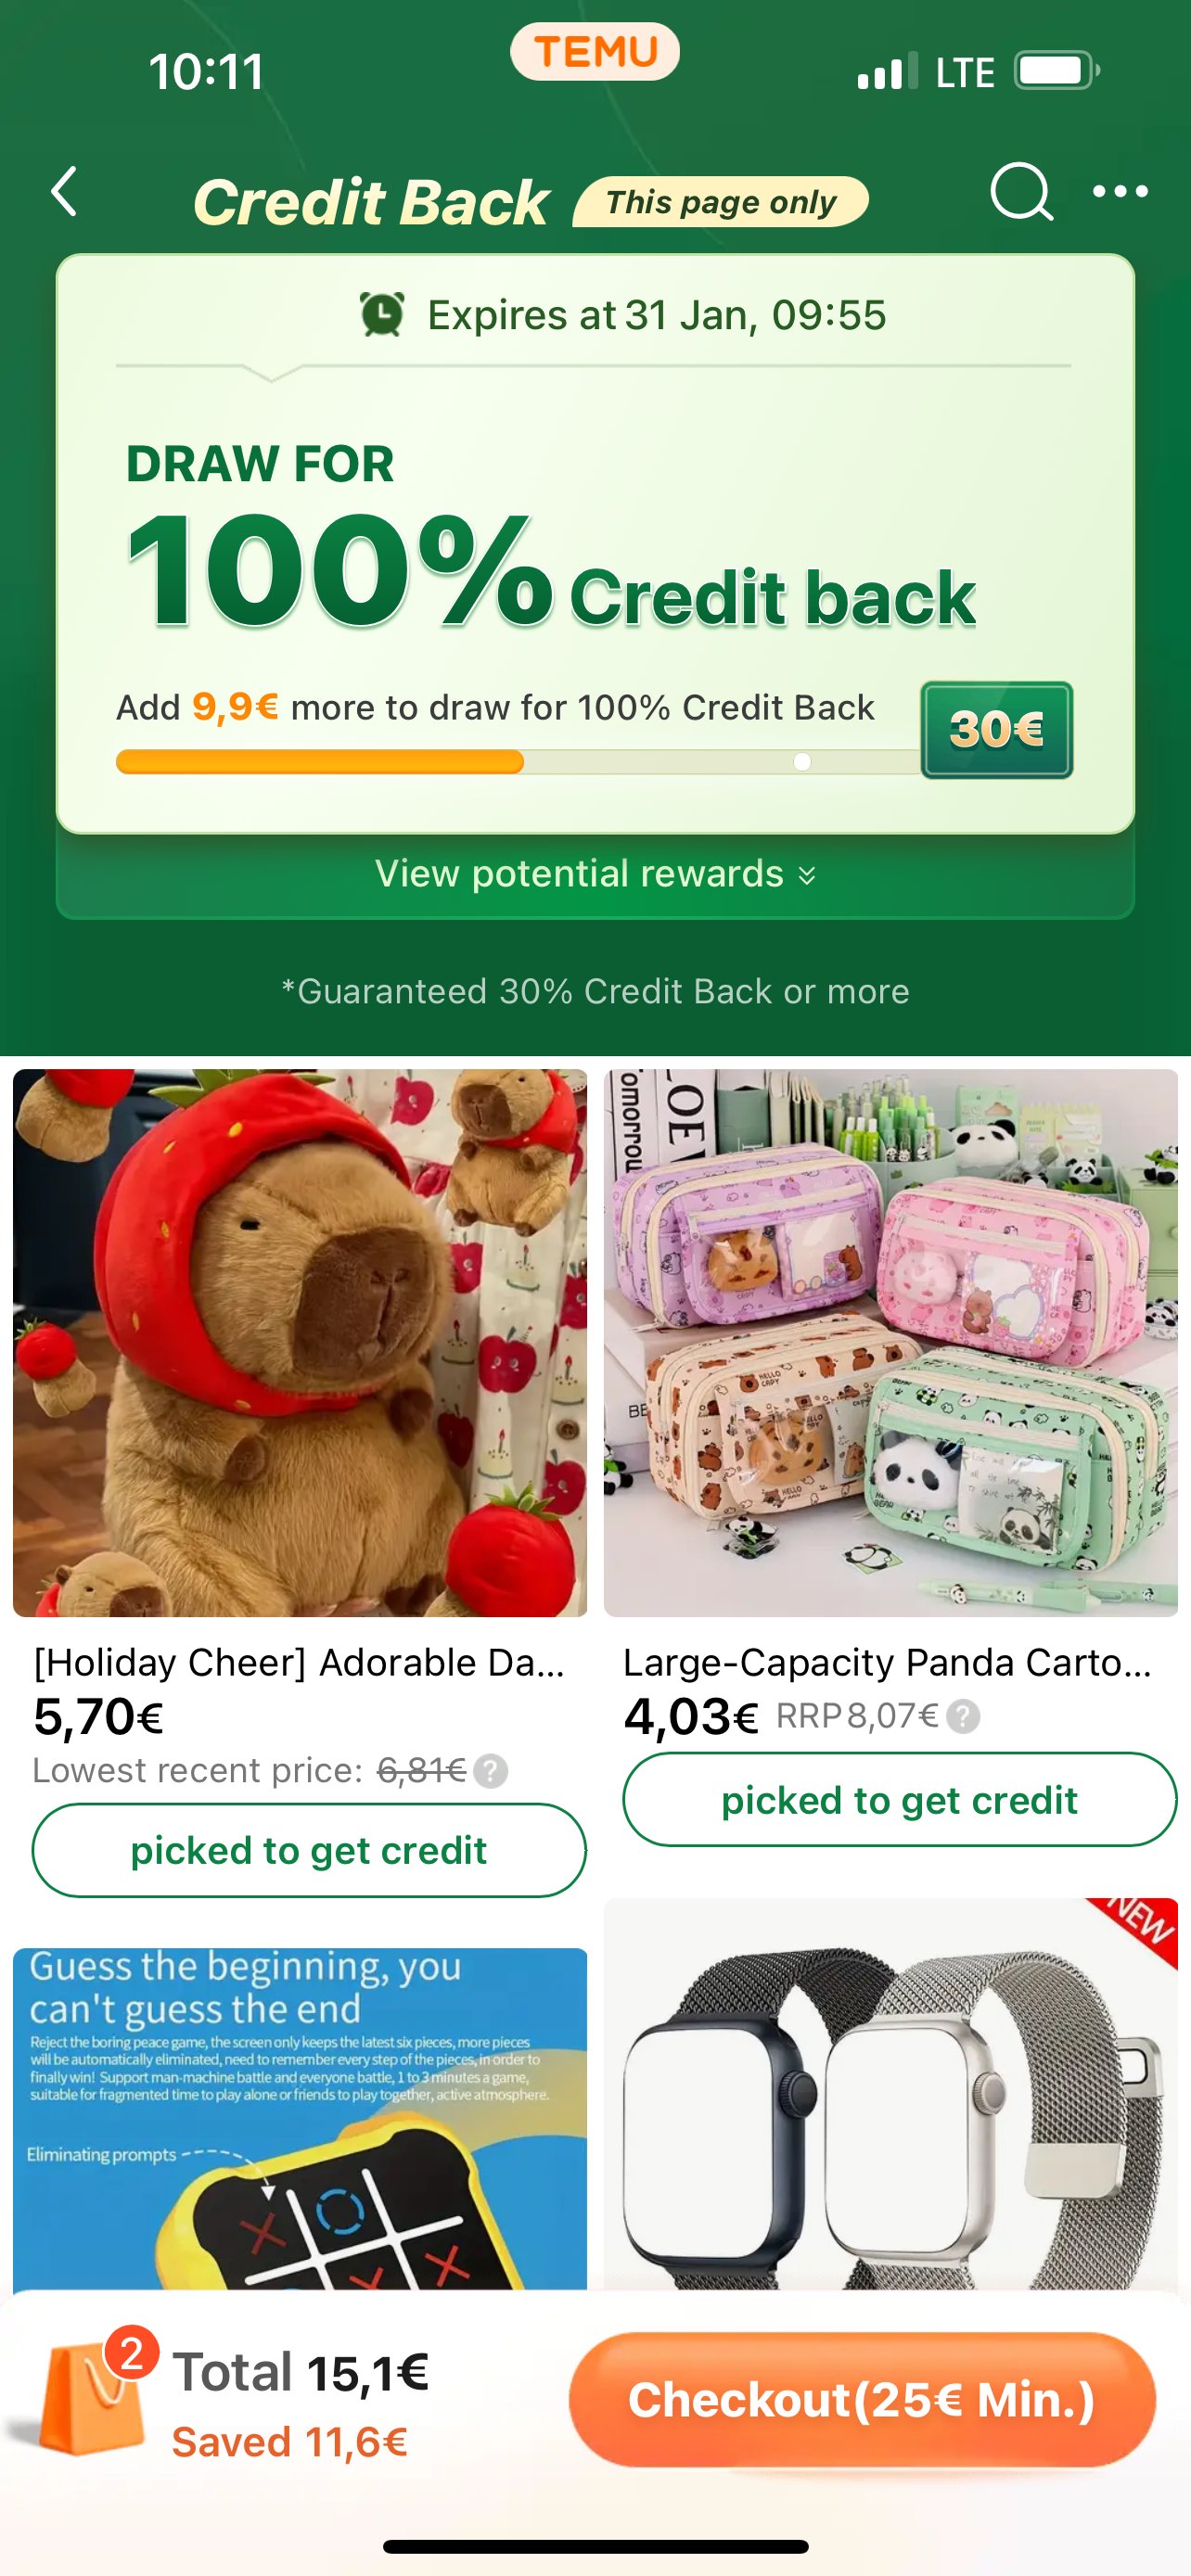Tap the TEMU logo pill at top
1191x2576 pixels.
pos(595,52)
